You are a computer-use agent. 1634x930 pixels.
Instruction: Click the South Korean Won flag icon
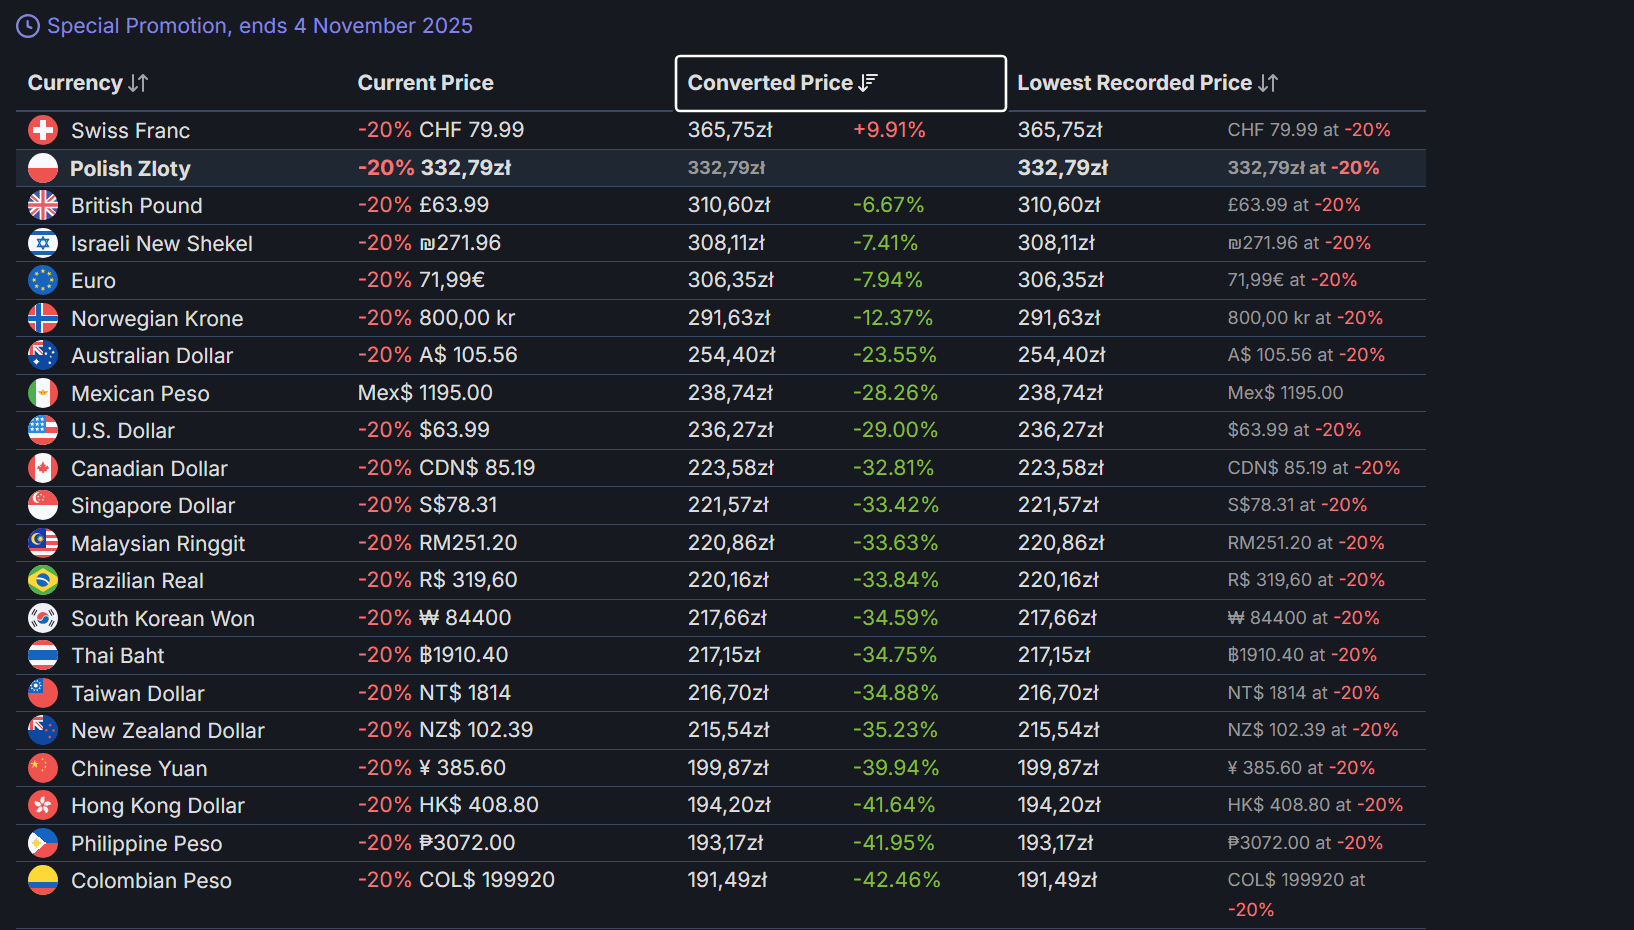click(x=43, y=618)
